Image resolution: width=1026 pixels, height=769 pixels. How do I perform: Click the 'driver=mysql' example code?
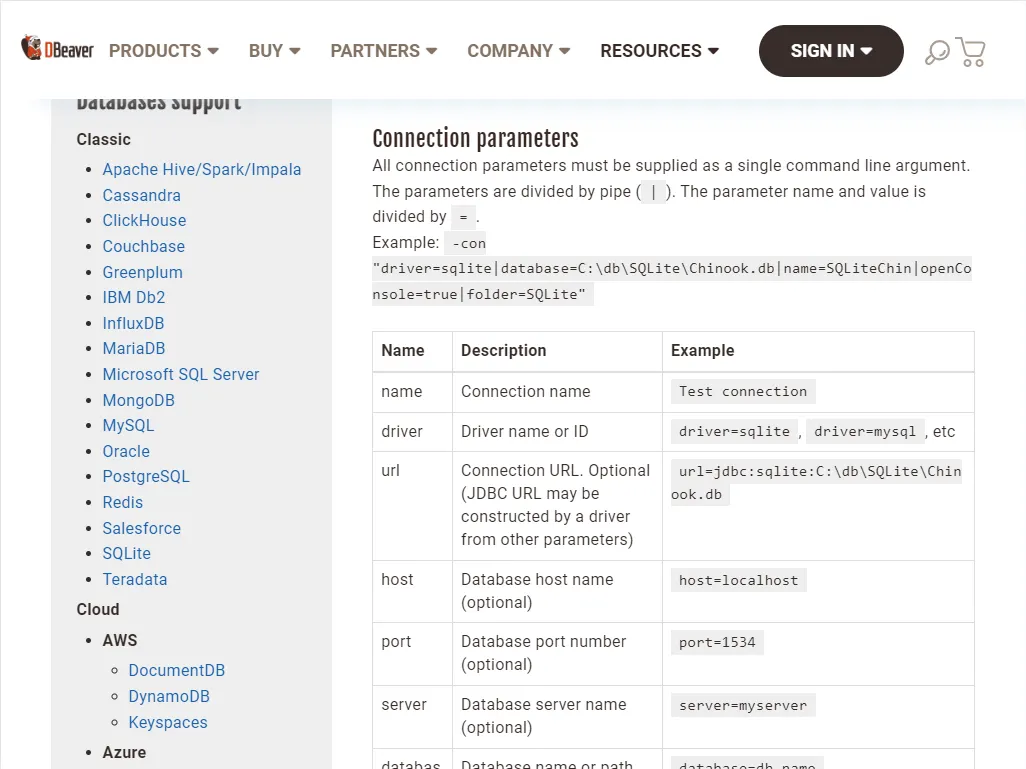pos(864,431)
